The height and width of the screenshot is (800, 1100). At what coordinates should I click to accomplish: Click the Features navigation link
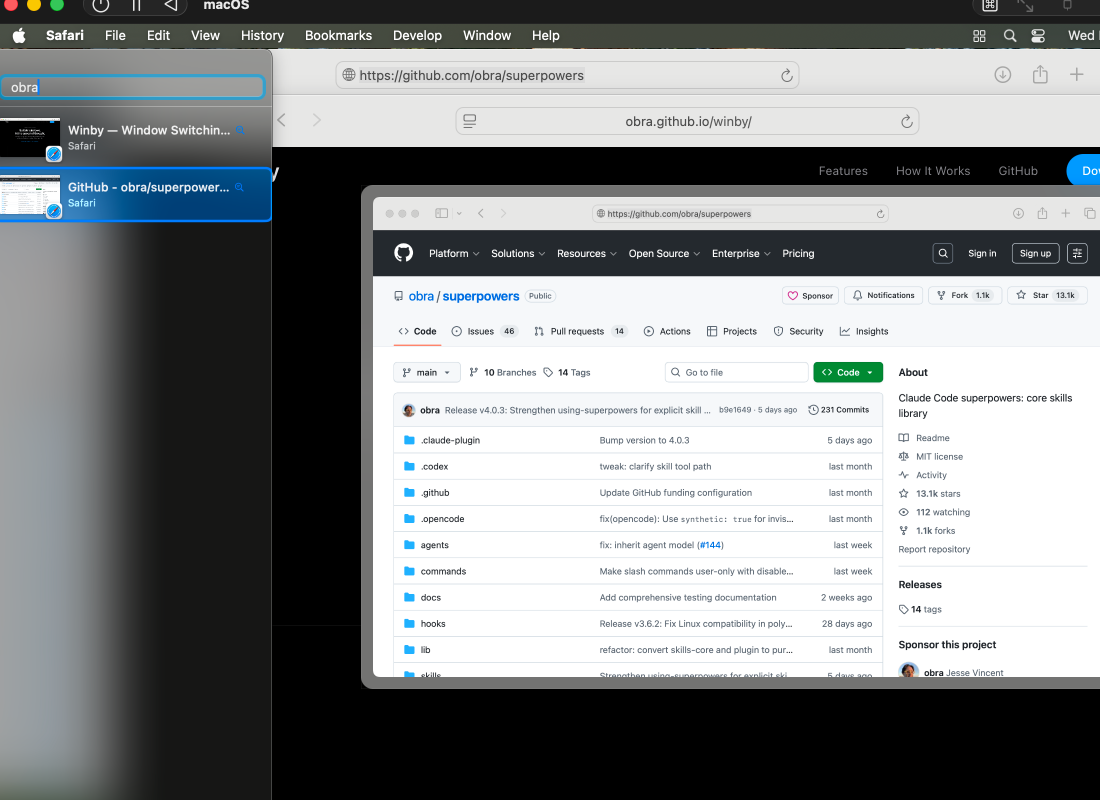click(x=843, y=171)
